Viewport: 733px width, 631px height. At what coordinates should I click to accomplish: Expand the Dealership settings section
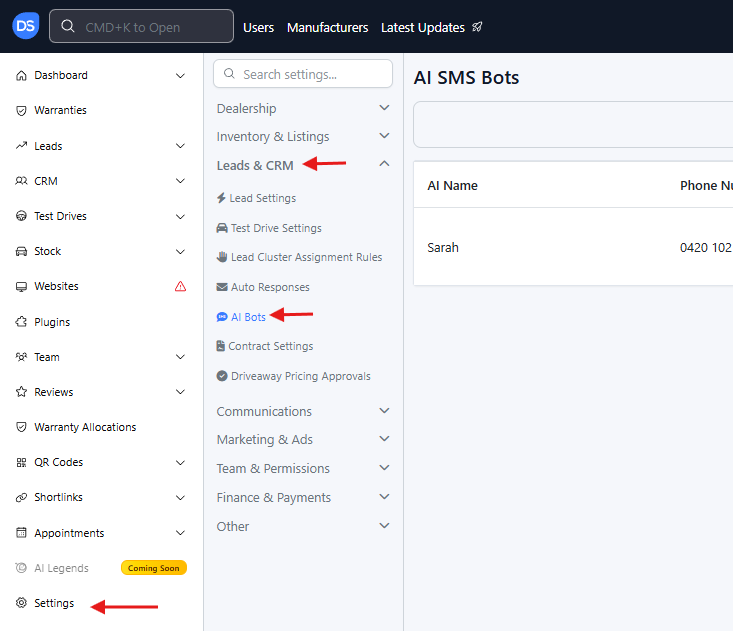[384, 108]
